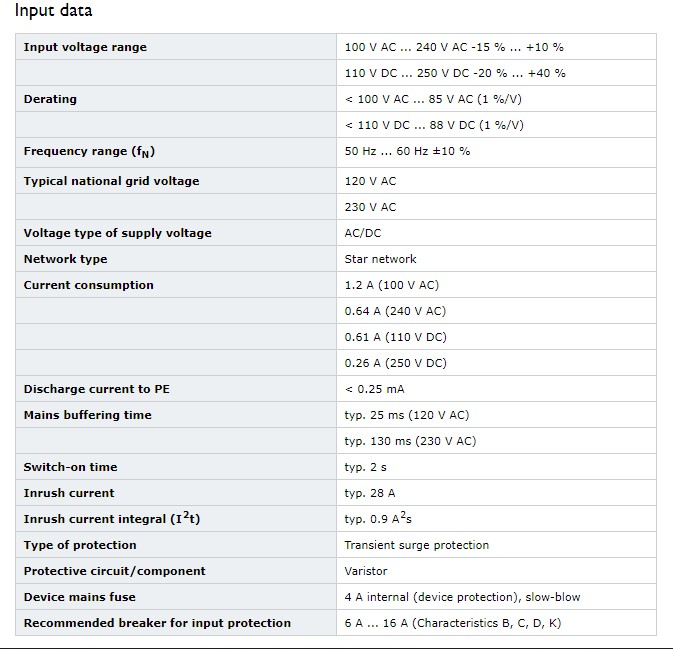The image size is (673, 649).
Task: Click the Star network value
Action: 380,259
